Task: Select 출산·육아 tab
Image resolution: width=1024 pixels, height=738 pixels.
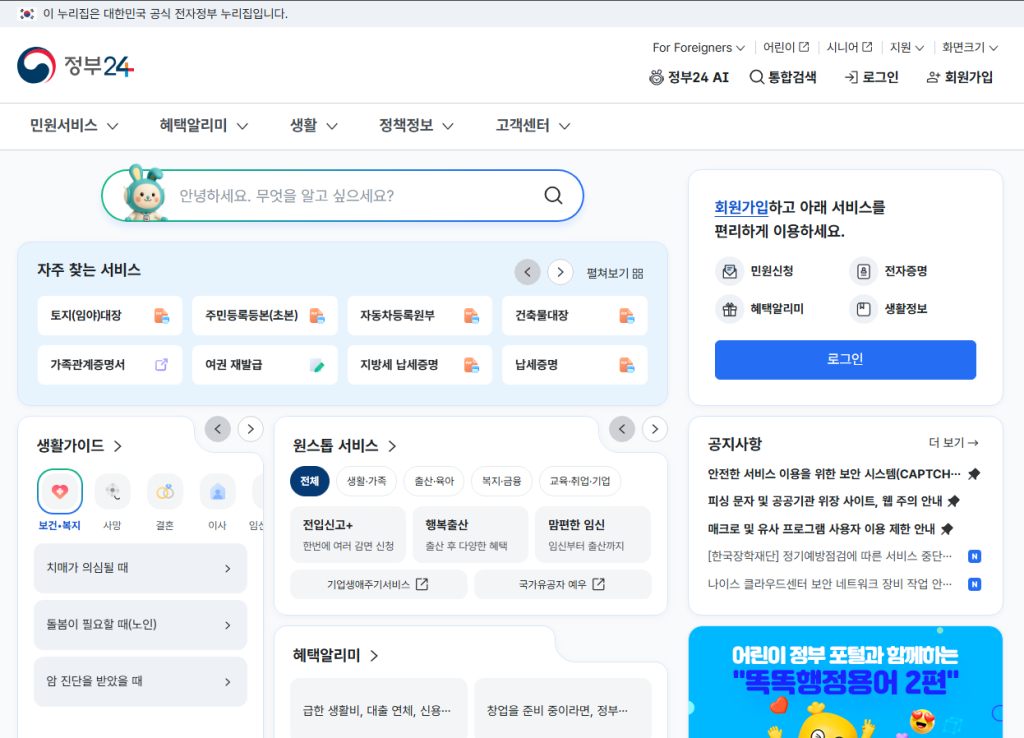Action: tap(434, 481)
